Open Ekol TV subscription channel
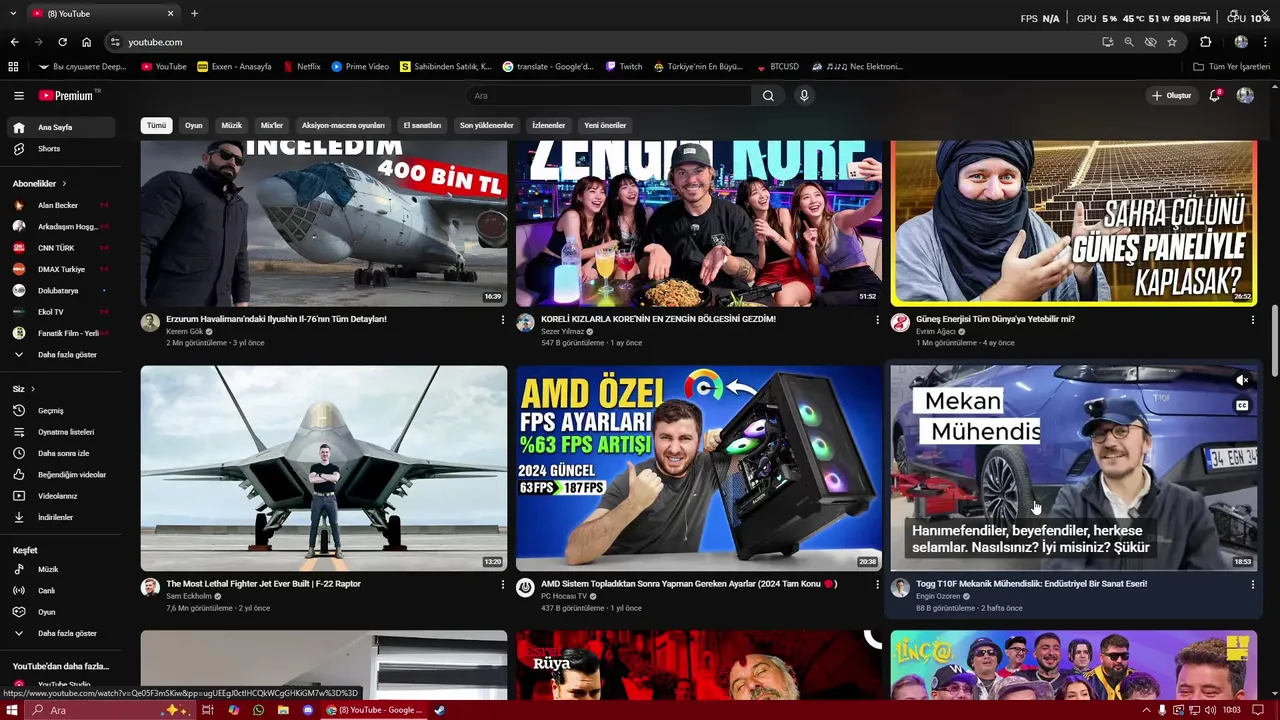Image resolution: width=1280 pixels, height=720 pixels. [63, 312]
